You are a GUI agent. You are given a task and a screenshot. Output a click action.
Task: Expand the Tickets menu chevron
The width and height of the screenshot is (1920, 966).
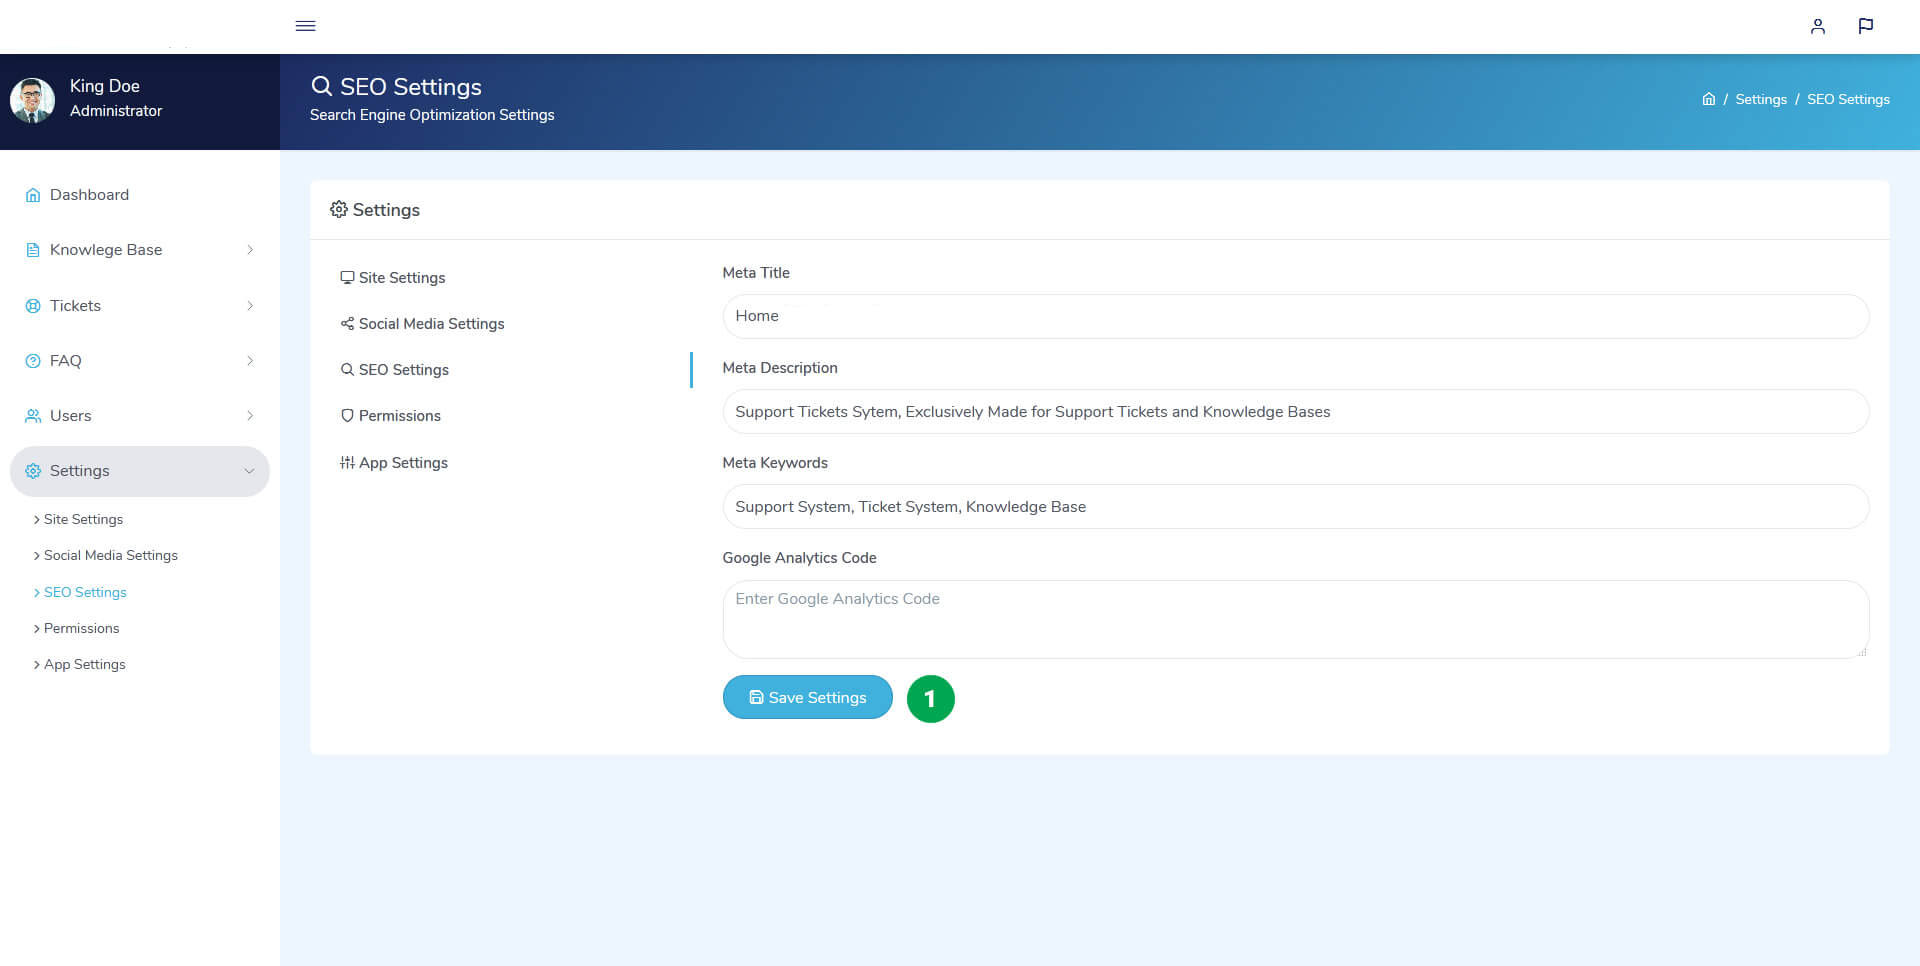(250, 306)
